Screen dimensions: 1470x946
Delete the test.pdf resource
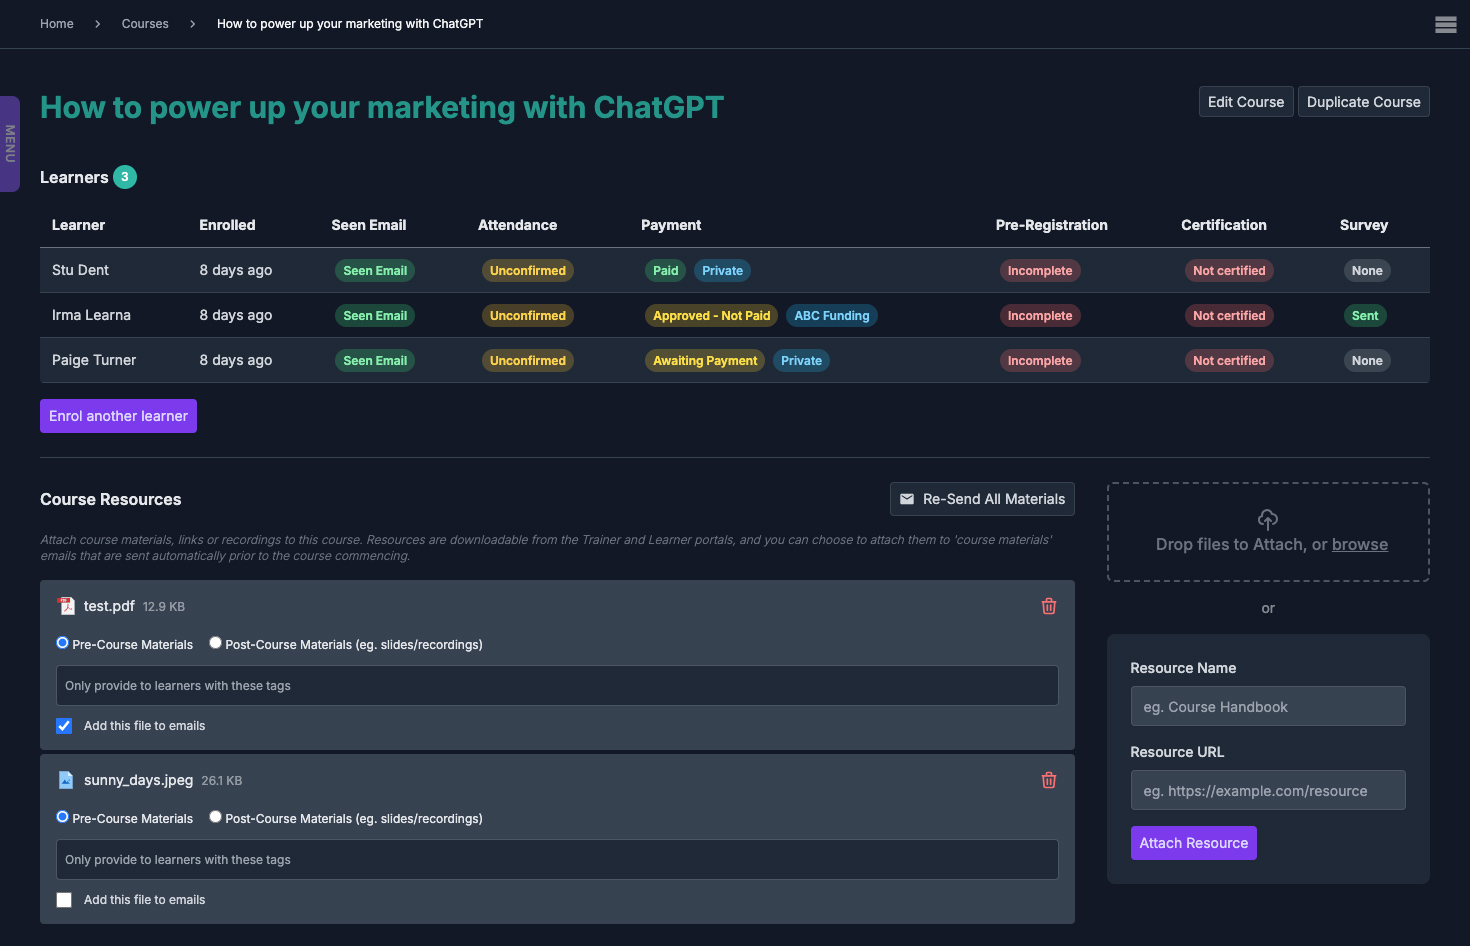tap(1048, 606)
